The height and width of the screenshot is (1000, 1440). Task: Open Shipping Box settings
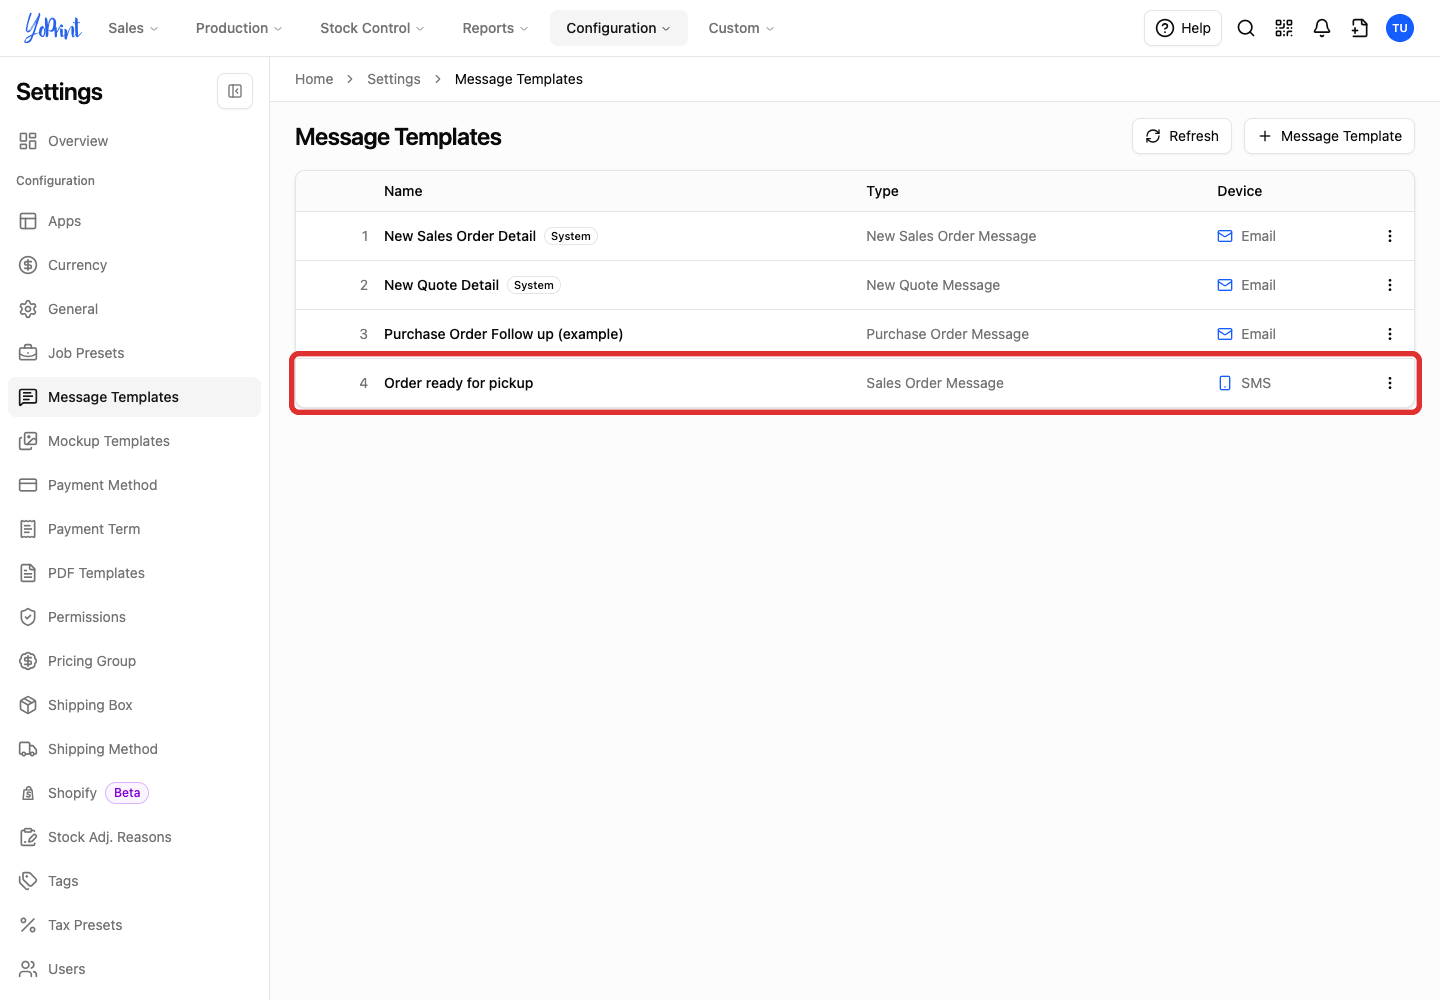pos(134,705)
